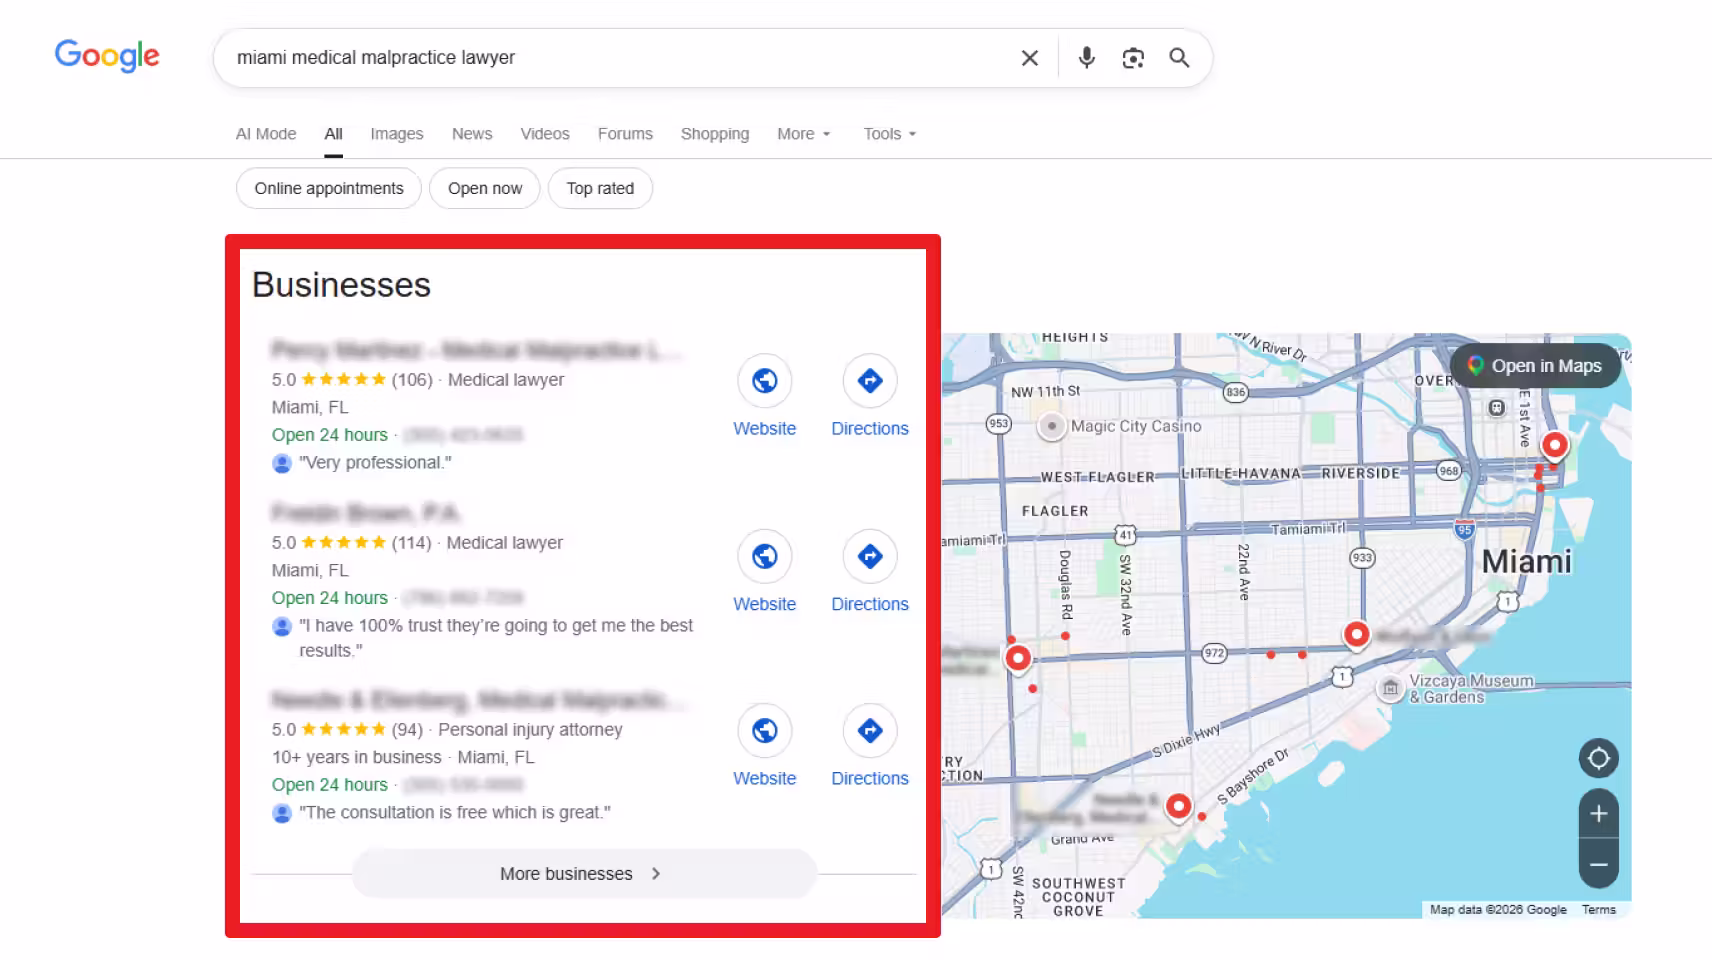Viewport: 1712px width, 960px height.
Task: Open Website for the 94-review personal injury attorney
Action: pyautogui.click(x=765, y=746)
